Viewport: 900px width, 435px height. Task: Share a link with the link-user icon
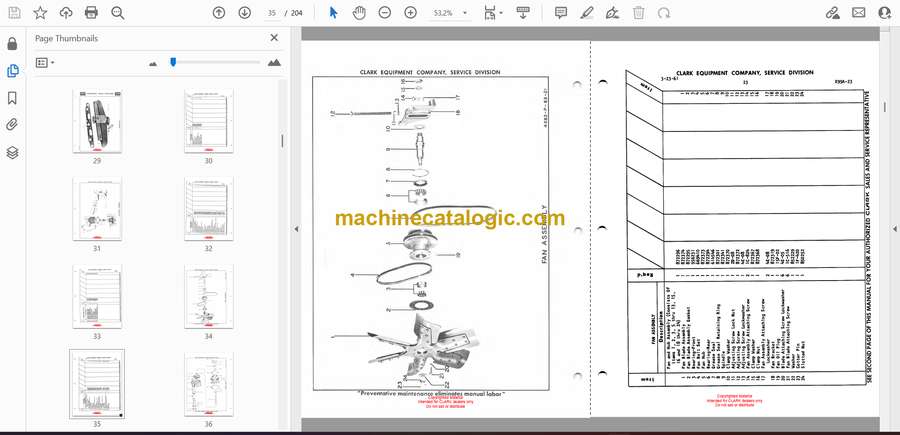pyautogui.click(x=833, y=13)
